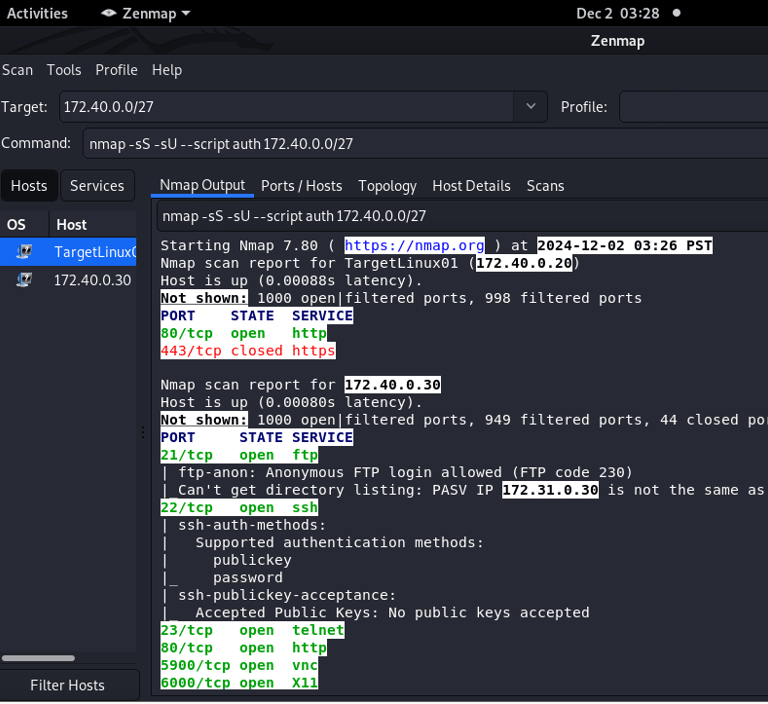Click the Filter Hosts button

(68, 685)
